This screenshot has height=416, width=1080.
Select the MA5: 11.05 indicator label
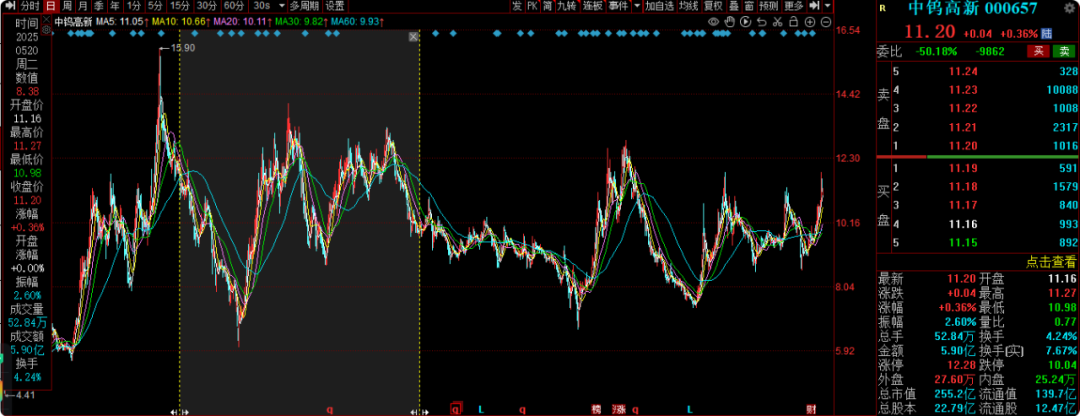(x=120, y=22)
